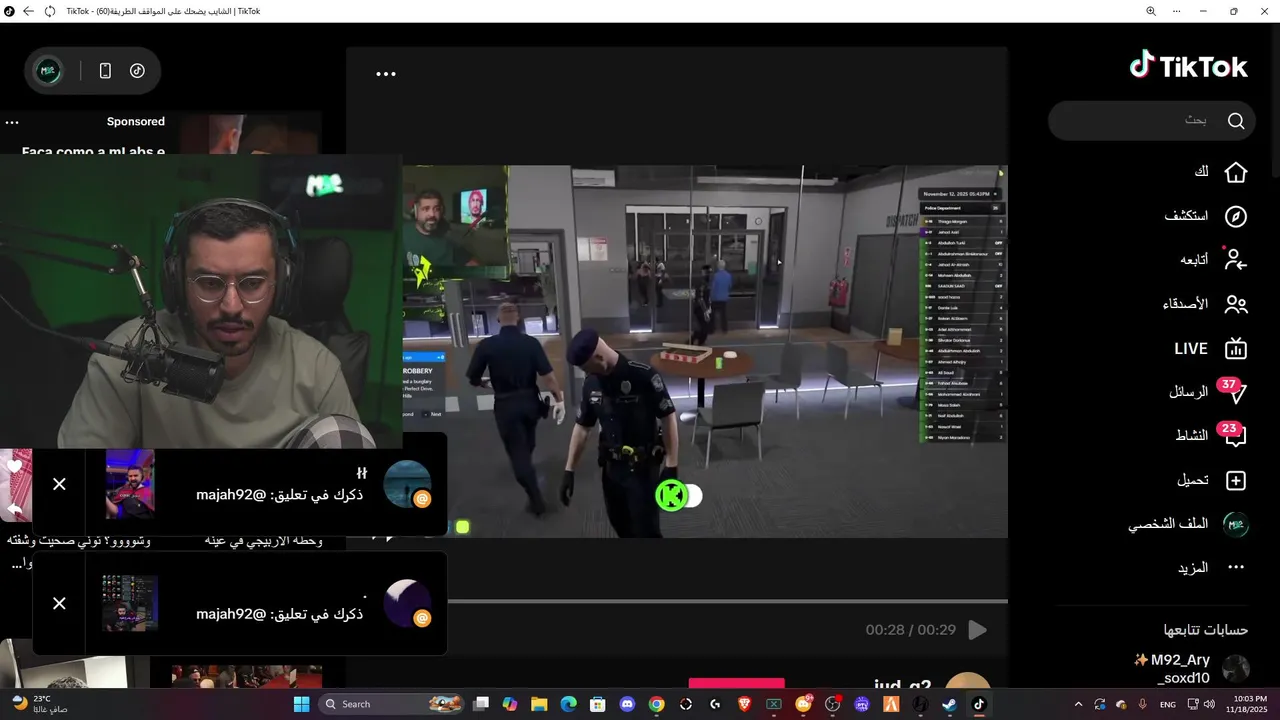
Task: Click the search magnifier icon
Action: 1236,121
